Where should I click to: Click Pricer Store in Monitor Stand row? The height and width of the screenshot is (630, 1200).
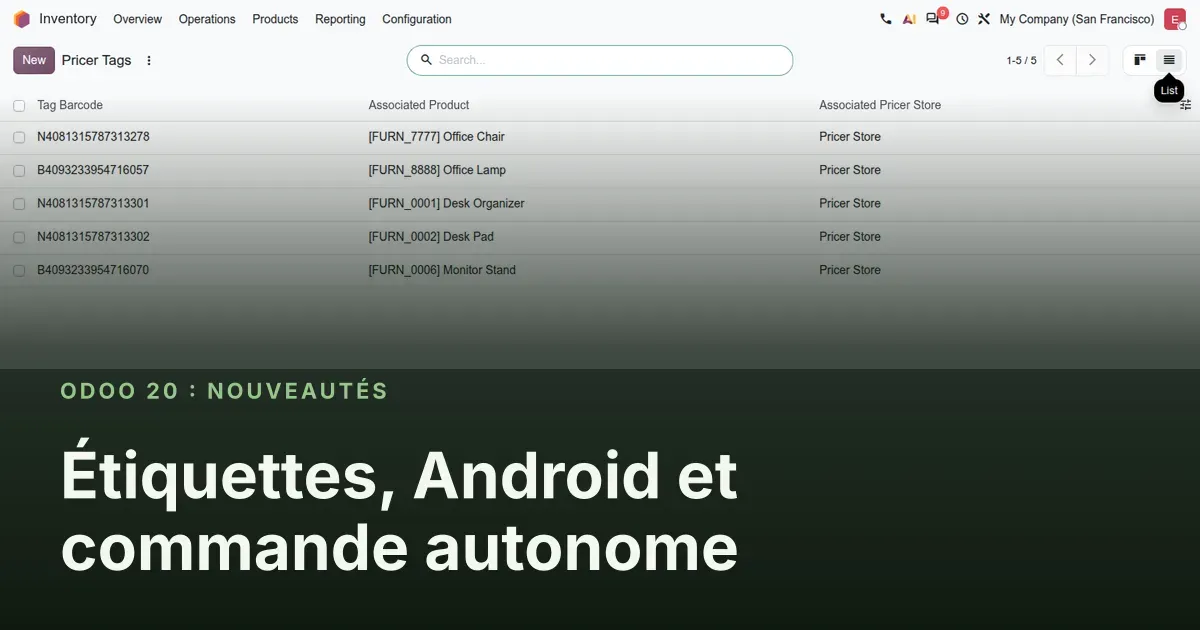[x=850, y=270]
